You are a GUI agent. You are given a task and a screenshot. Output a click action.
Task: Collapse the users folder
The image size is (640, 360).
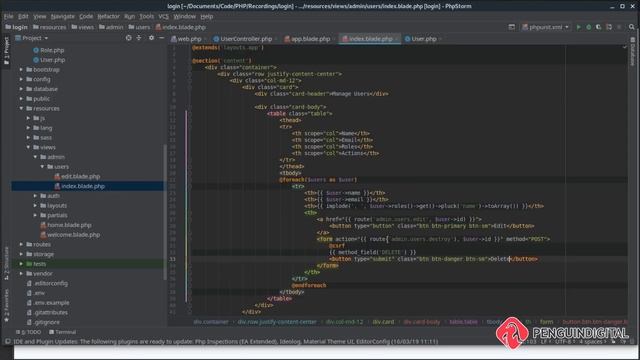[42, 167]
